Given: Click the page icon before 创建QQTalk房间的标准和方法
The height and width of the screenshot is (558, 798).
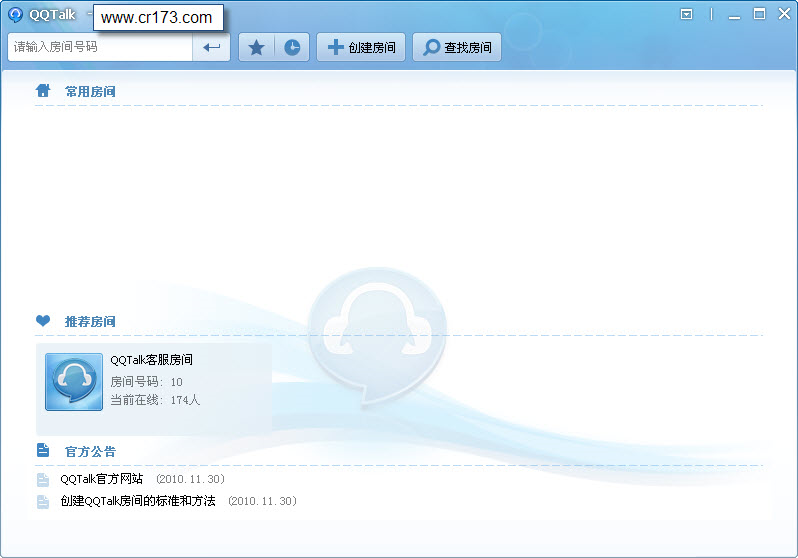Looking at the screenshot, I should 43,501.
